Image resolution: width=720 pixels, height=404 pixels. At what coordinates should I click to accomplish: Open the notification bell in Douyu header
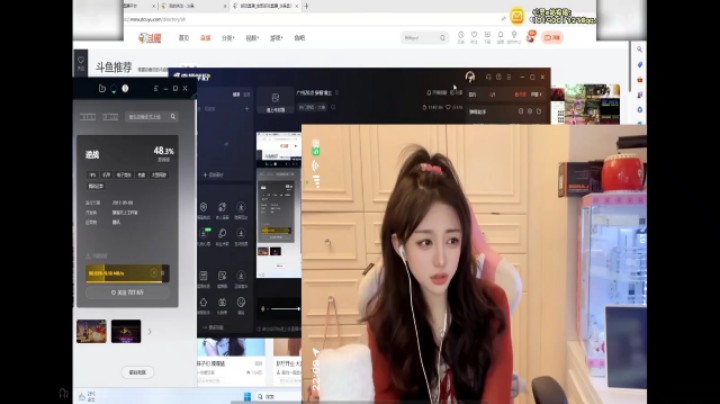point(501,37)
